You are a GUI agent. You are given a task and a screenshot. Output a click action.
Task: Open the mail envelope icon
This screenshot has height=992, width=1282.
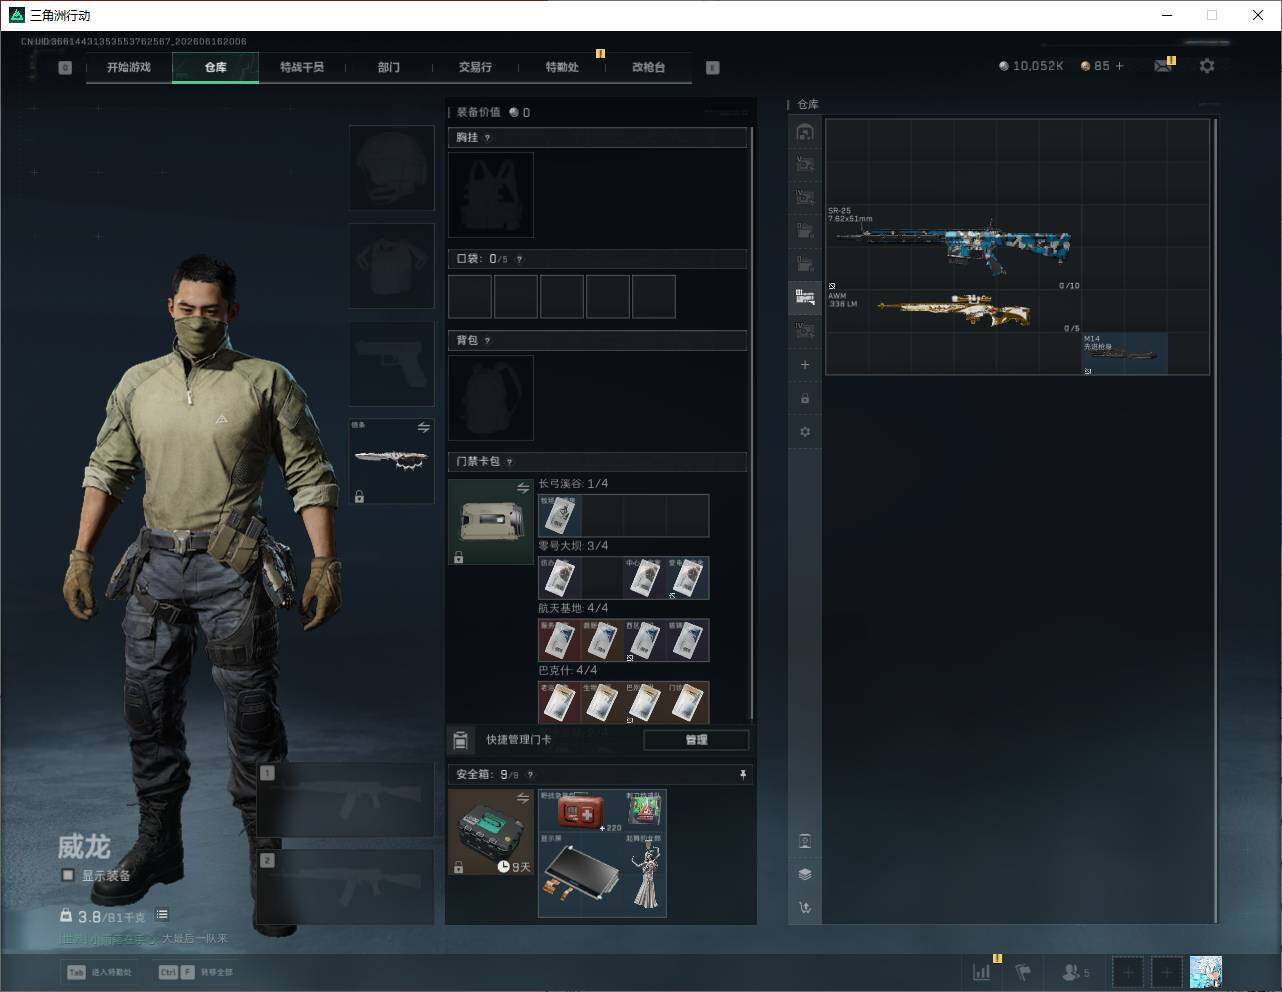pyautogui.click(x=1163, y=66)
